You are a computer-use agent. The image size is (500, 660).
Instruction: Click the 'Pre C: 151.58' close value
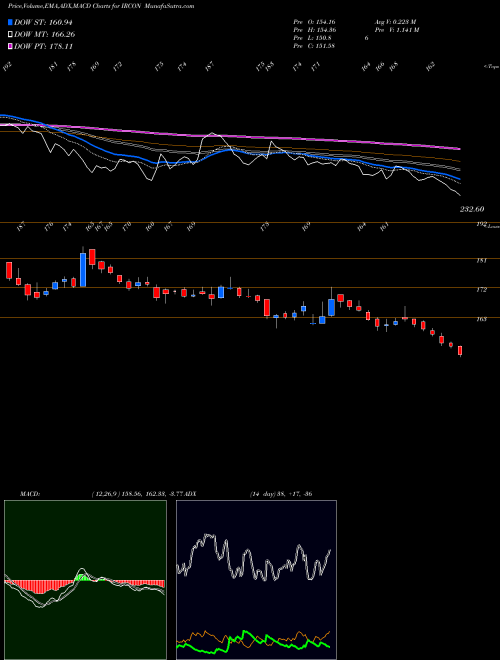pos(314,46)
